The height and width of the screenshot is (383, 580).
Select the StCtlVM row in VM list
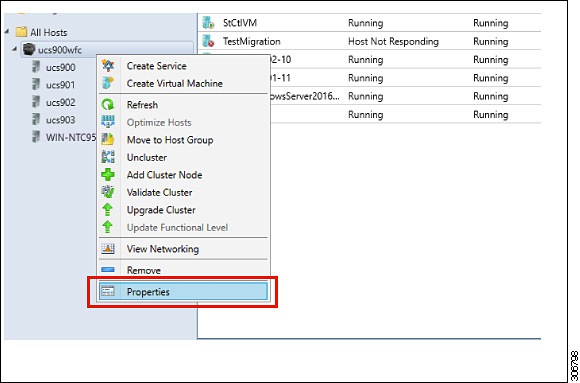click(371, 23)
